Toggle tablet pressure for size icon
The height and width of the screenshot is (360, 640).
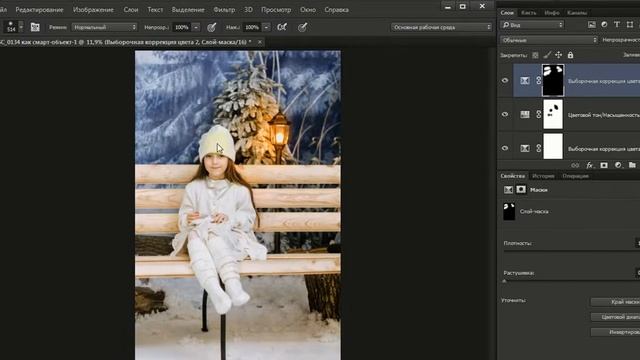coord(302,27)
